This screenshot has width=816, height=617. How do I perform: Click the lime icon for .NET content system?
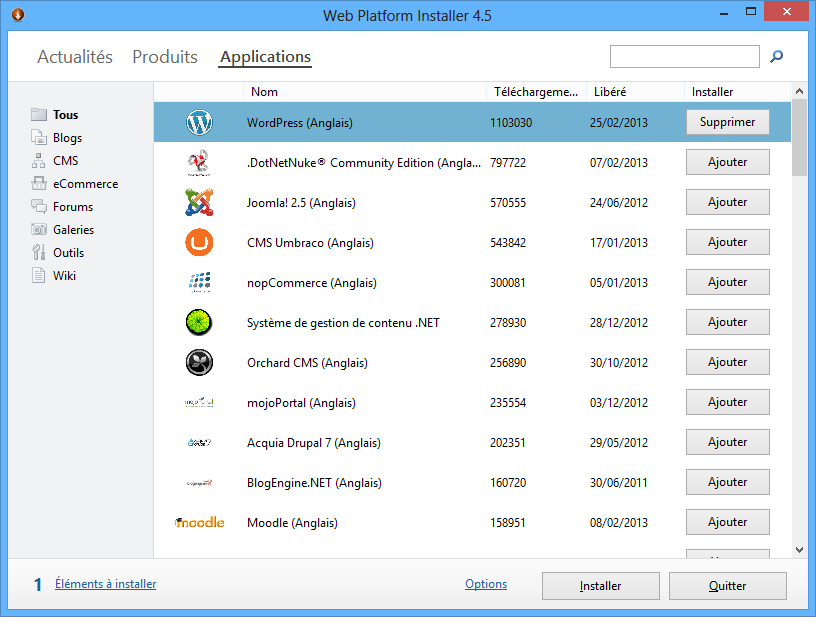point(199,322)
